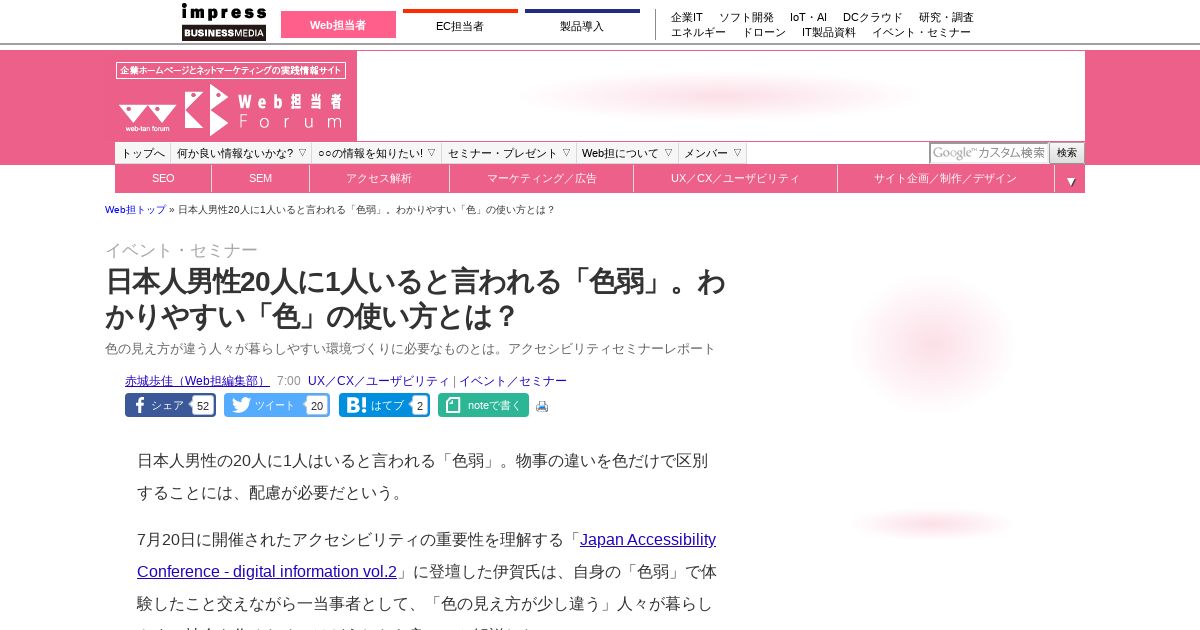Write about the article on note
The width and height of the screenshot is (1200, 630).
pyautogui.click(x=483, y=405)
